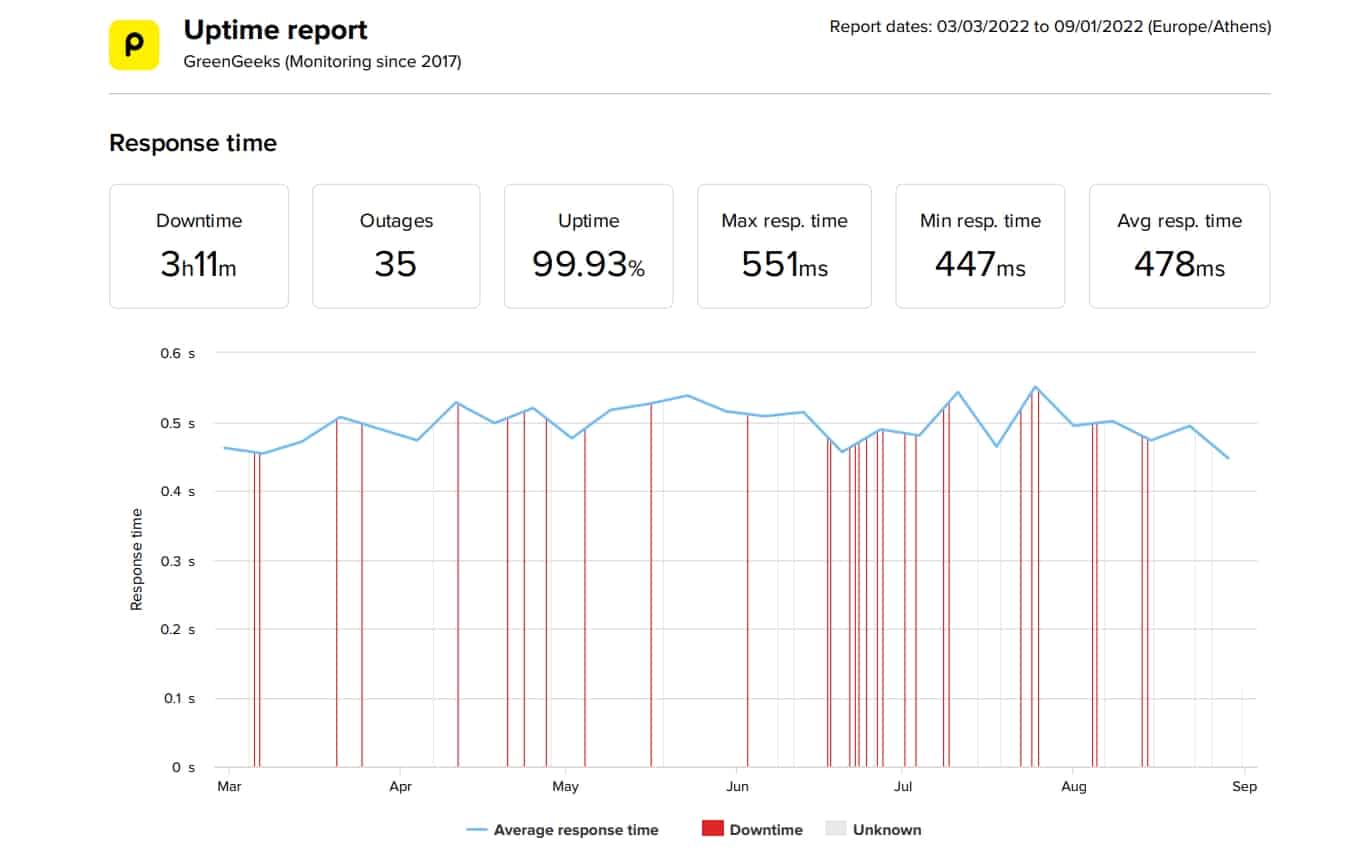1364x850 pixels.
Task: Click the '0.1 s' y-axis label
Action: 179,699
